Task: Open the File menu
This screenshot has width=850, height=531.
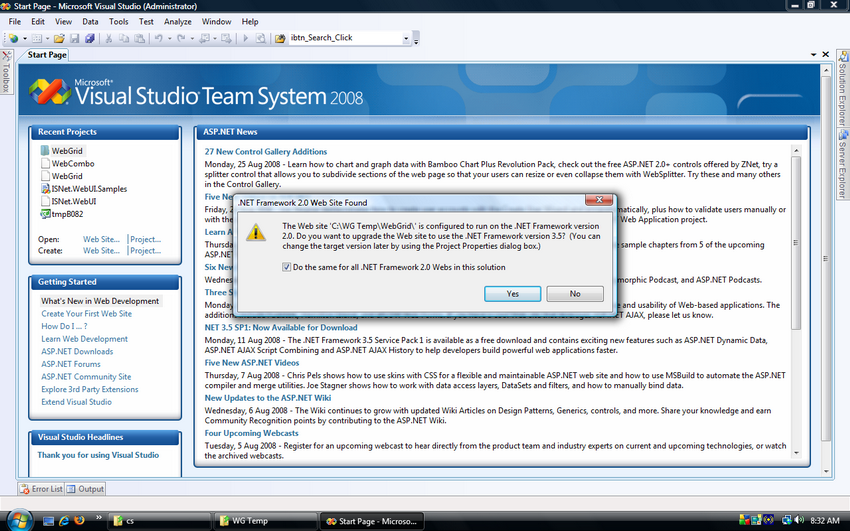Action: pyautogui.click(x=15, y=22)
